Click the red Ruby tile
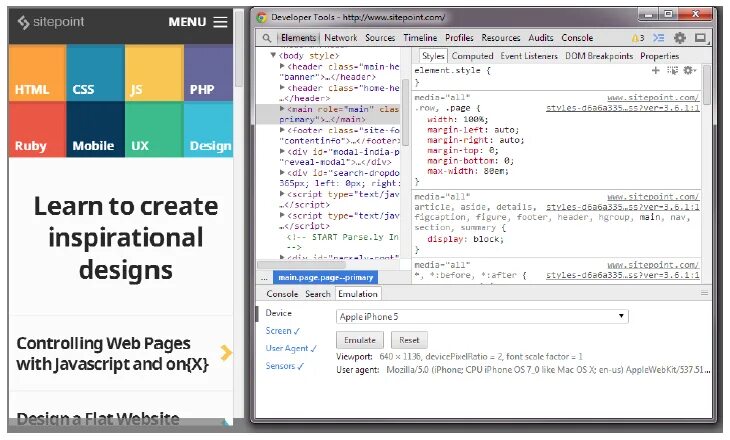 (37, 129)
